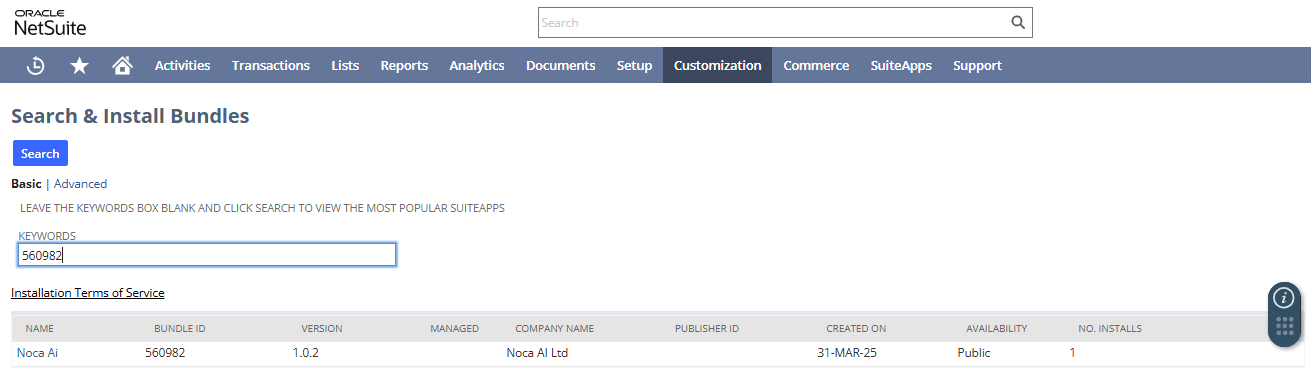
Task: Open Installation Terms of Service link
Action: coord(88,293)
